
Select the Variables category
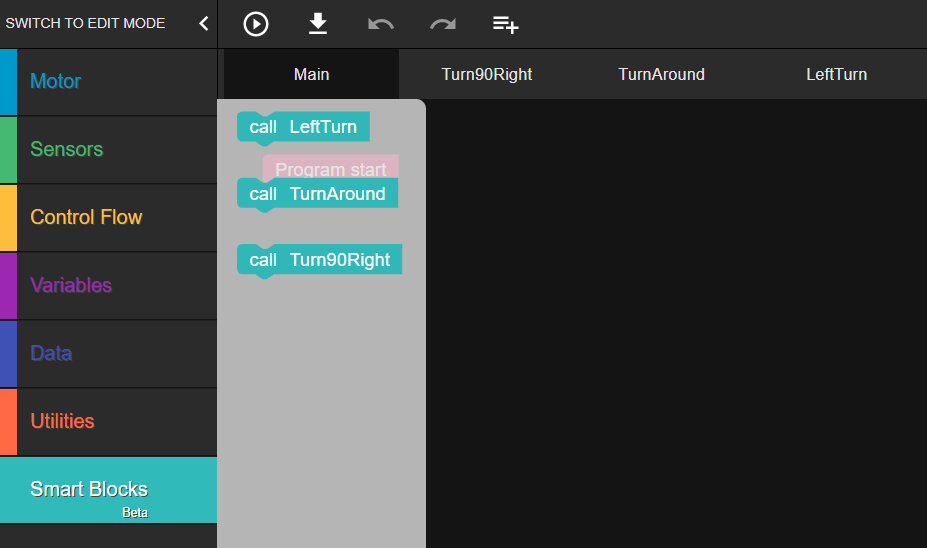[108, 285]
